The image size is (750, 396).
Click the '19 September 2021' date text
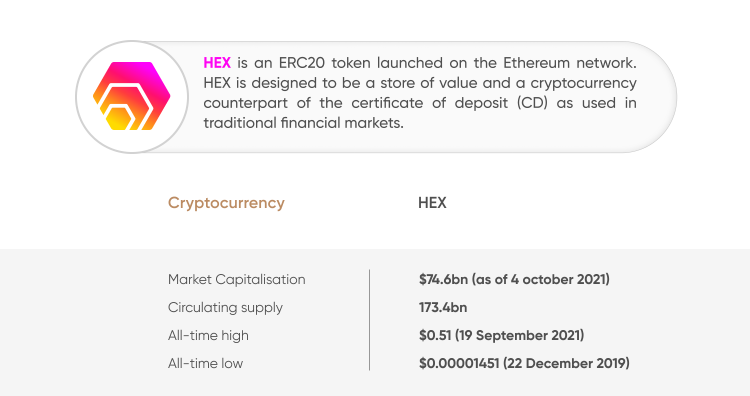pyautogui.click(x=519, y=335)
